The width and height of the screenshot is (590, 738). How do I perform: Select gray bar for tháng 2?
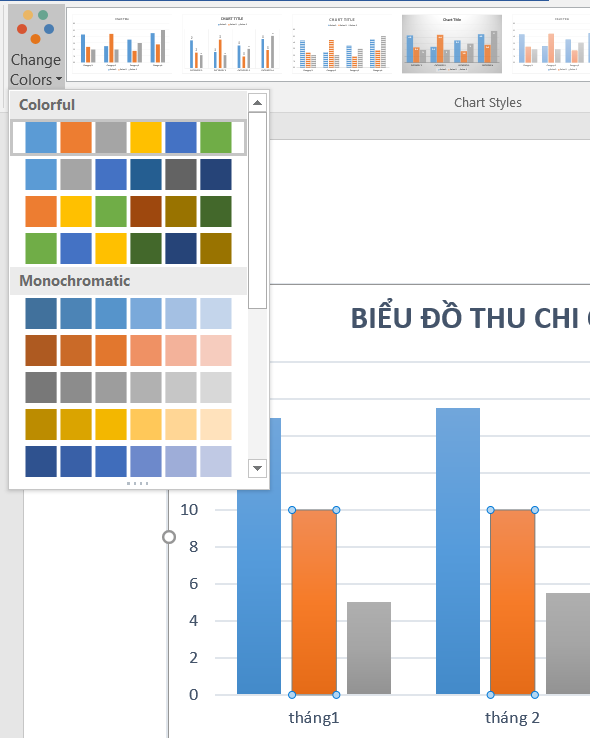568,643
